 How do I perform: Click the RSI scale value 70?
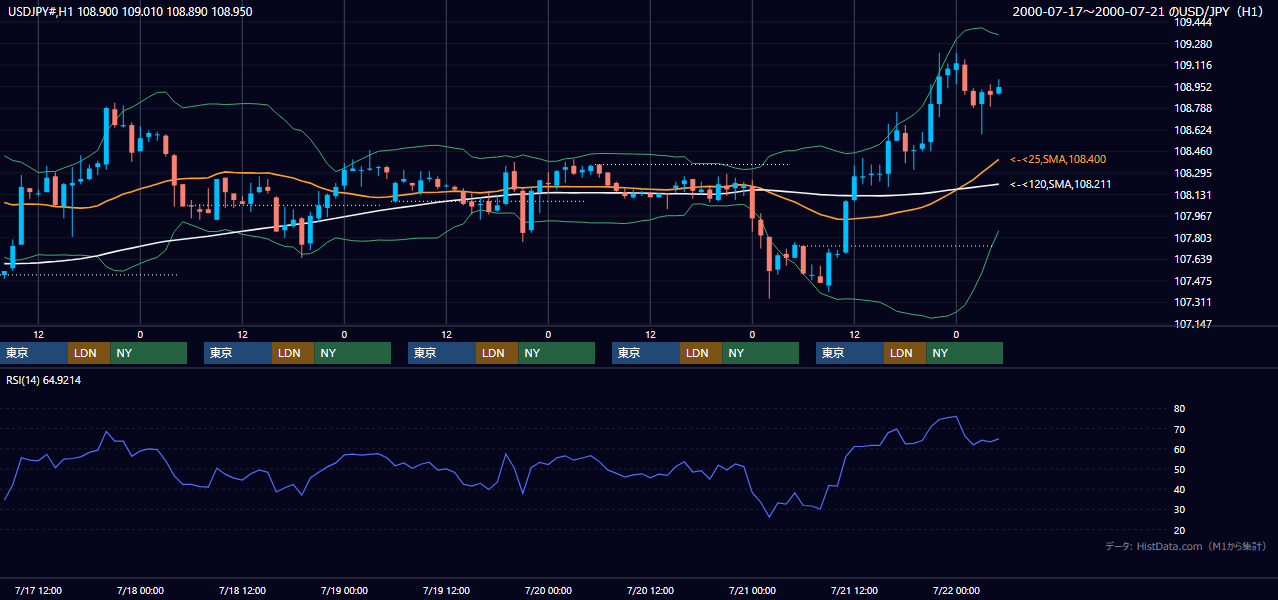(1180, 429)
